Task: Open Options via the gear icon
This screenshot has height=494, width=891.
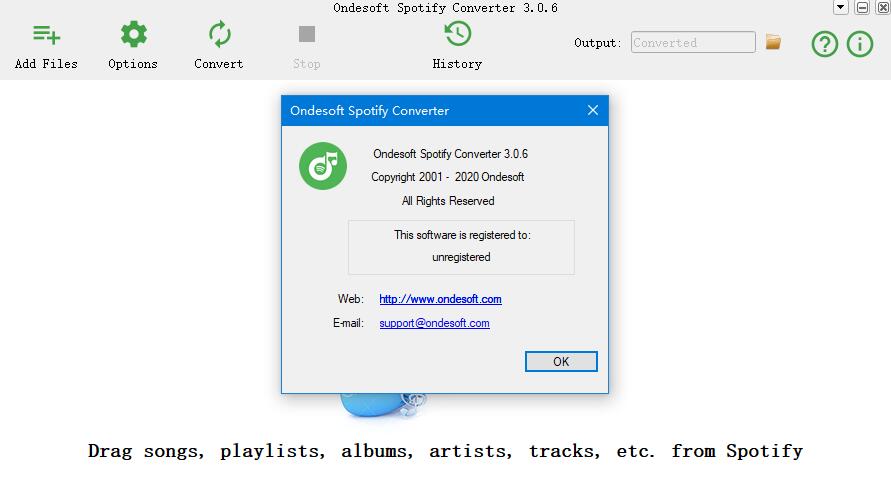Action: click(x=134, y=35)
